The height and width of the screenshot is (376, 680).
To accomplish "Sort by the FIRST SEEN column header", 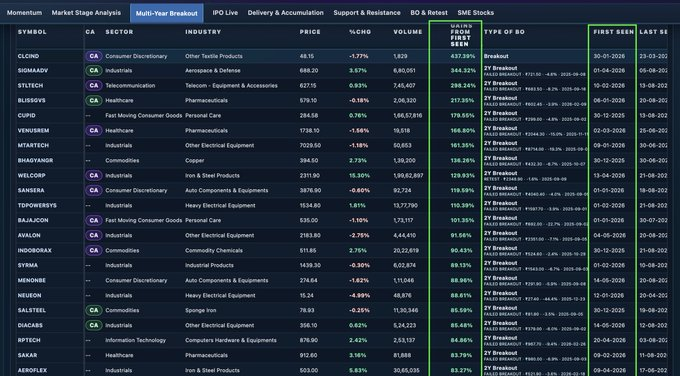I will click(x=613, y=32).
